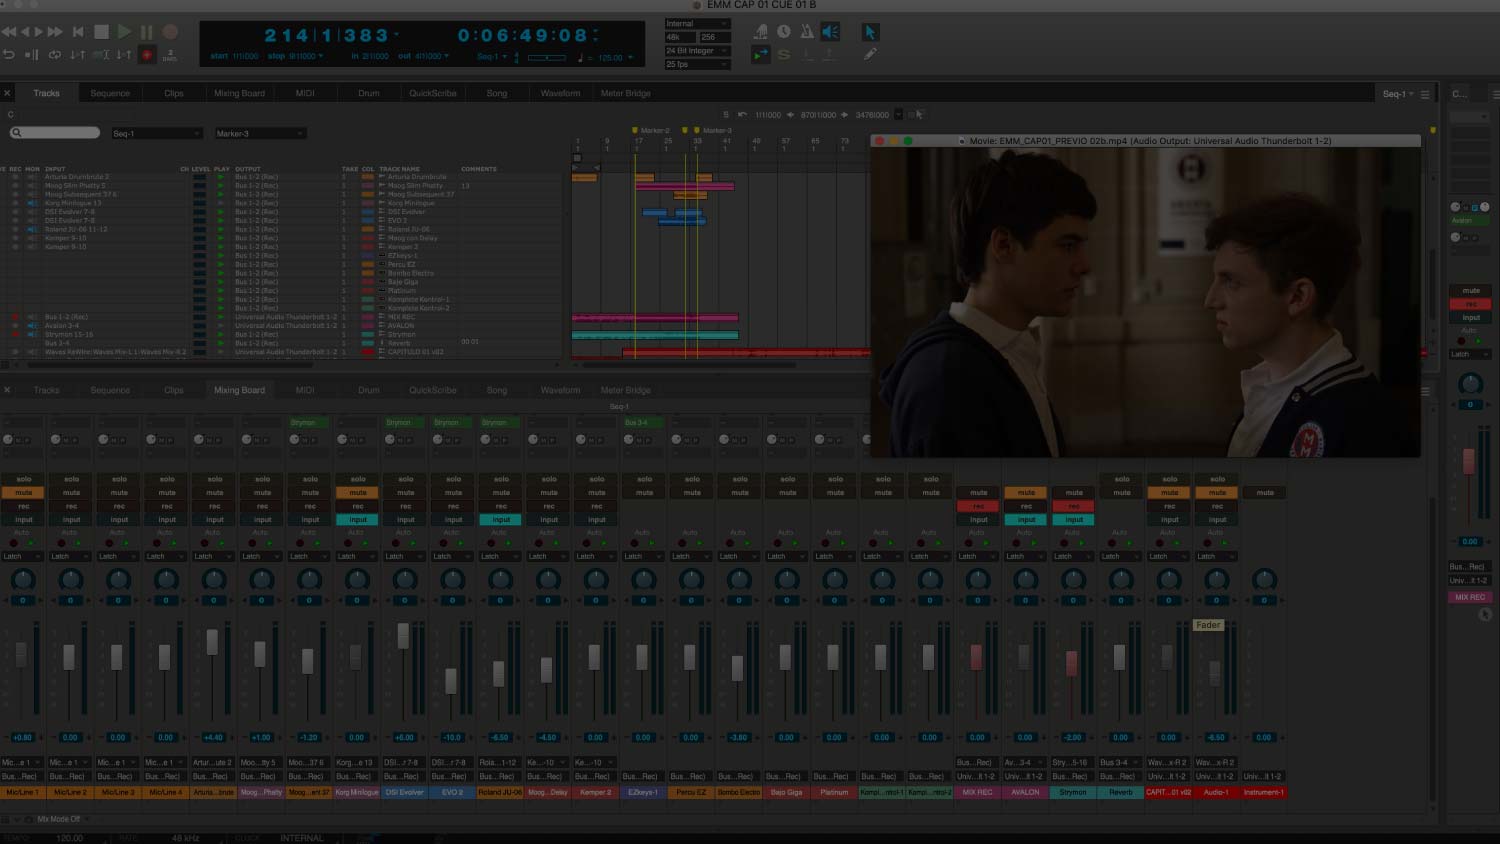This screenshot has width=1500, height=844.
Task: Select the AVALON channel name label in mixer
Action: coord(1026,792)
